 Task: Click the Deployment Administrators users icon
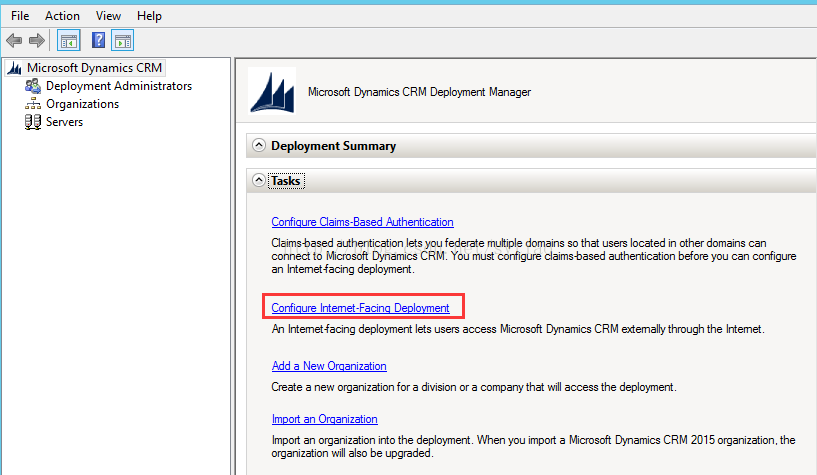(33, 86)
